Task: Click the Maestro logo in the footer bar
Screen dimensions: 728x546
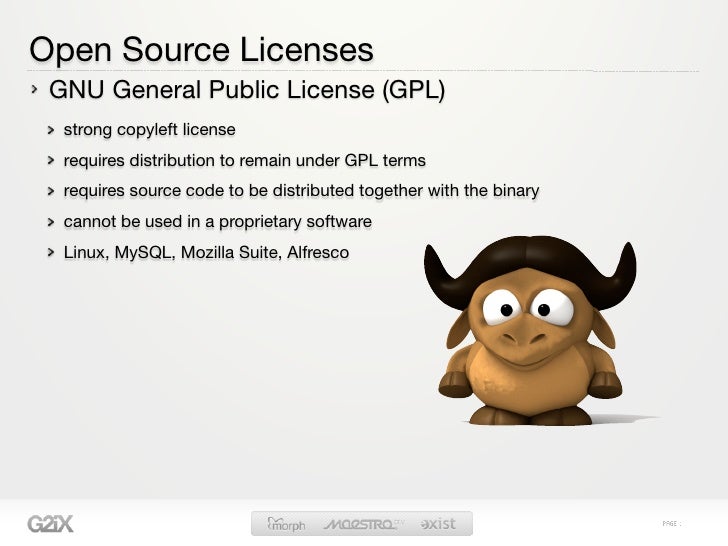Action: coord(362,524)
